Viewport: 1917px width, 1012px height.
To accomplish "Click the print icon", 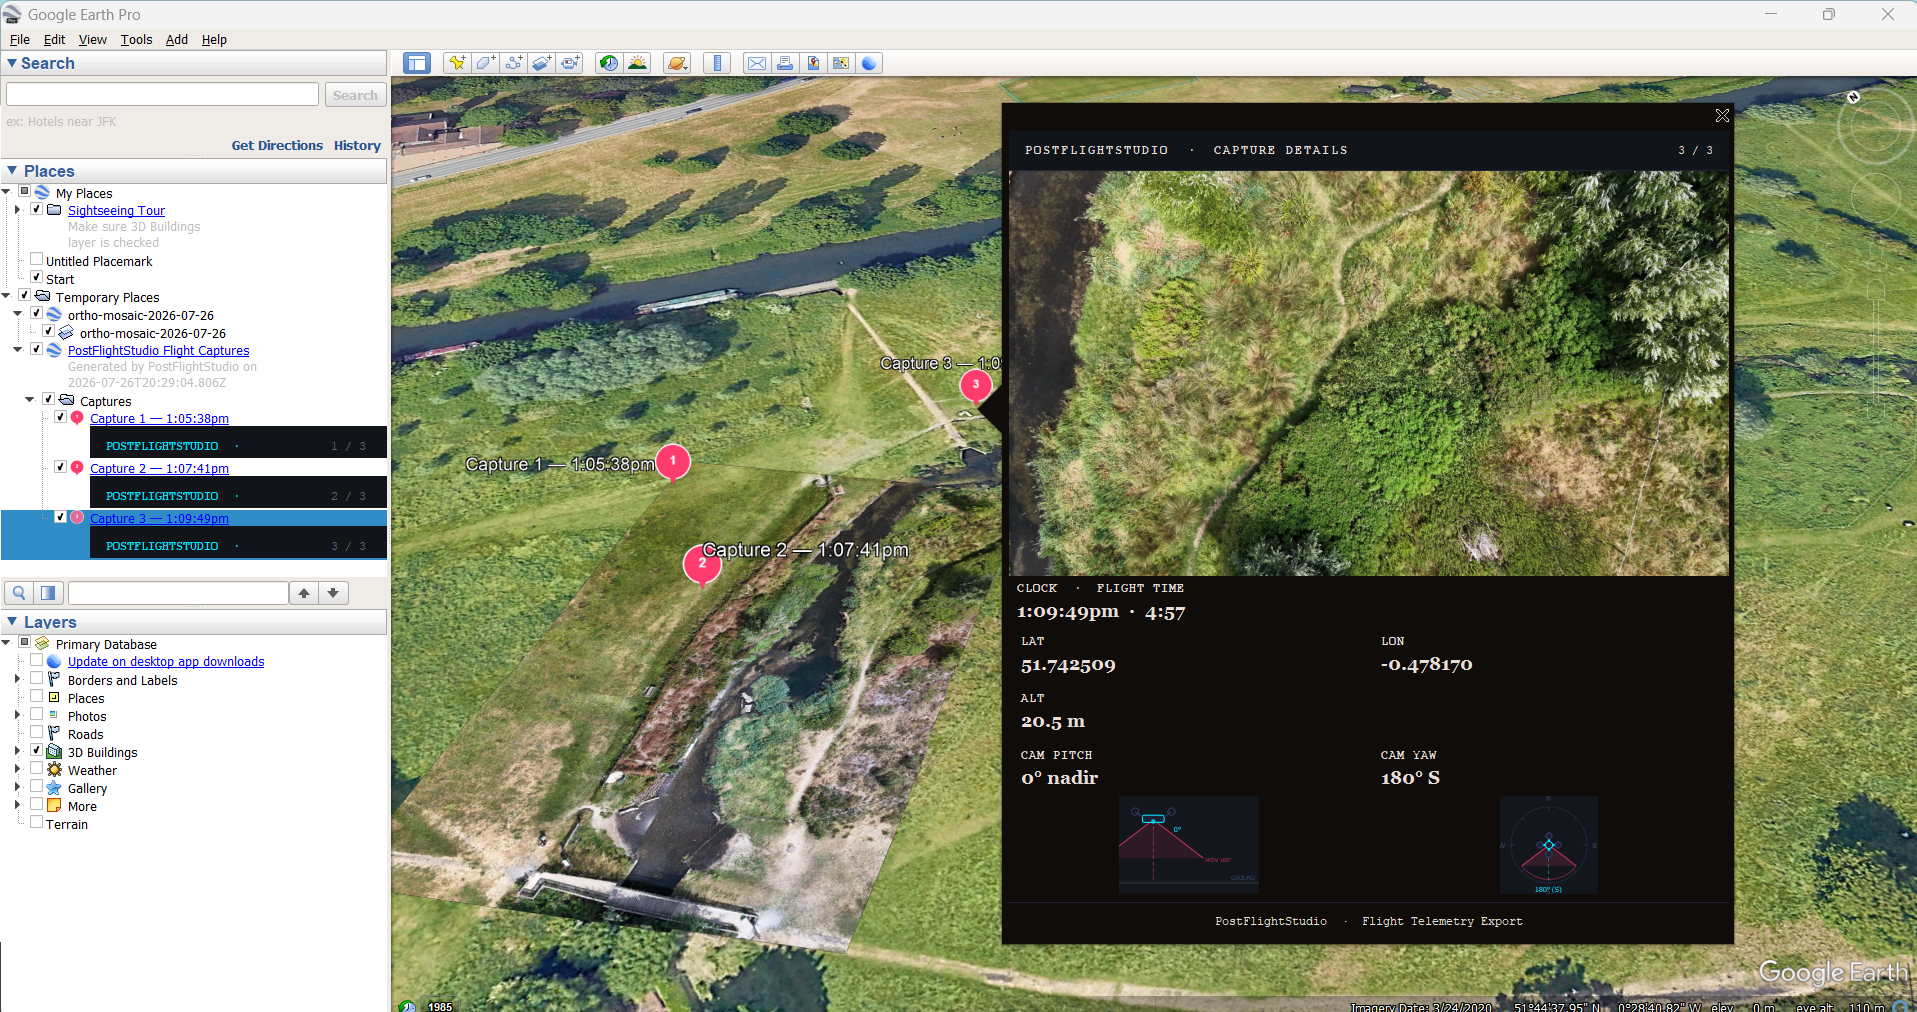I will click(x=785, y=63).
